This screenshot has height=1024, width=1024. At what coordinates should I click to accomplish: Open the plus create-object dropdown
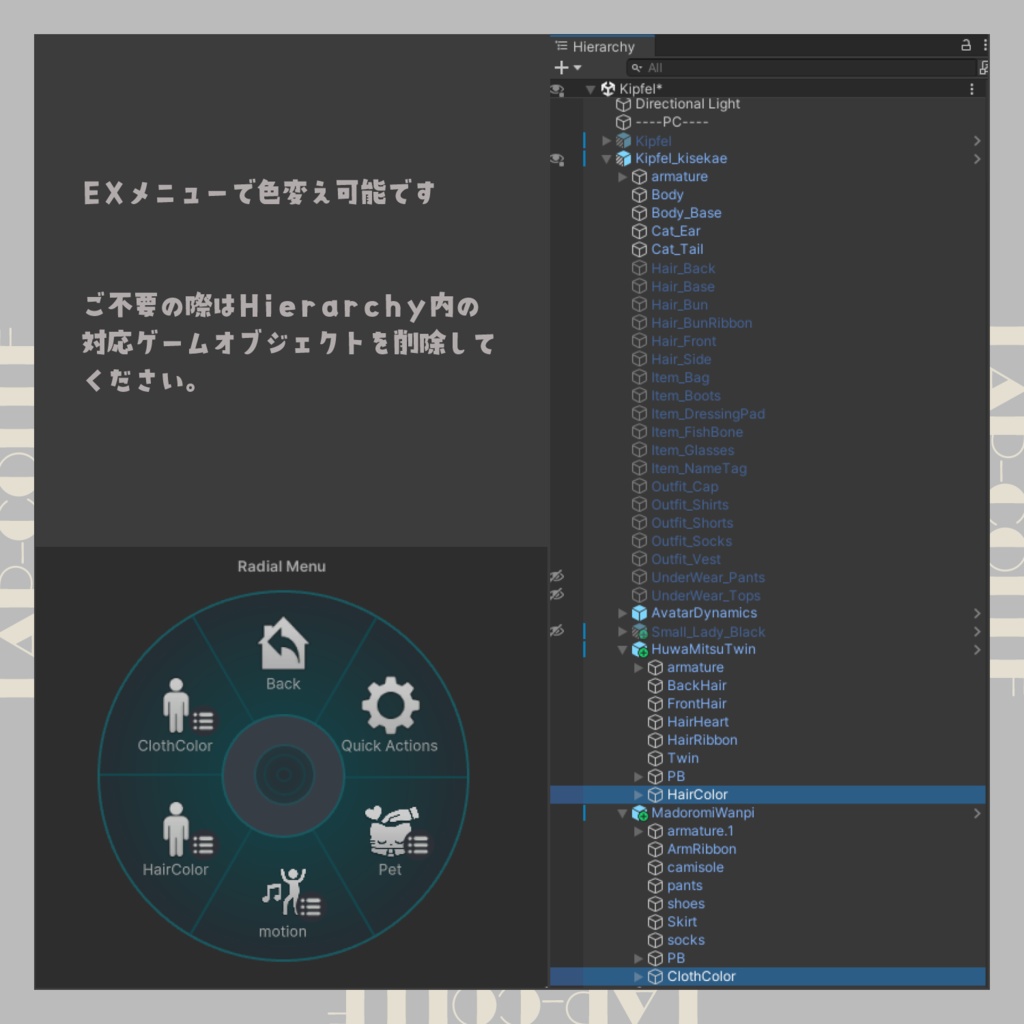(x=567, y=67)
